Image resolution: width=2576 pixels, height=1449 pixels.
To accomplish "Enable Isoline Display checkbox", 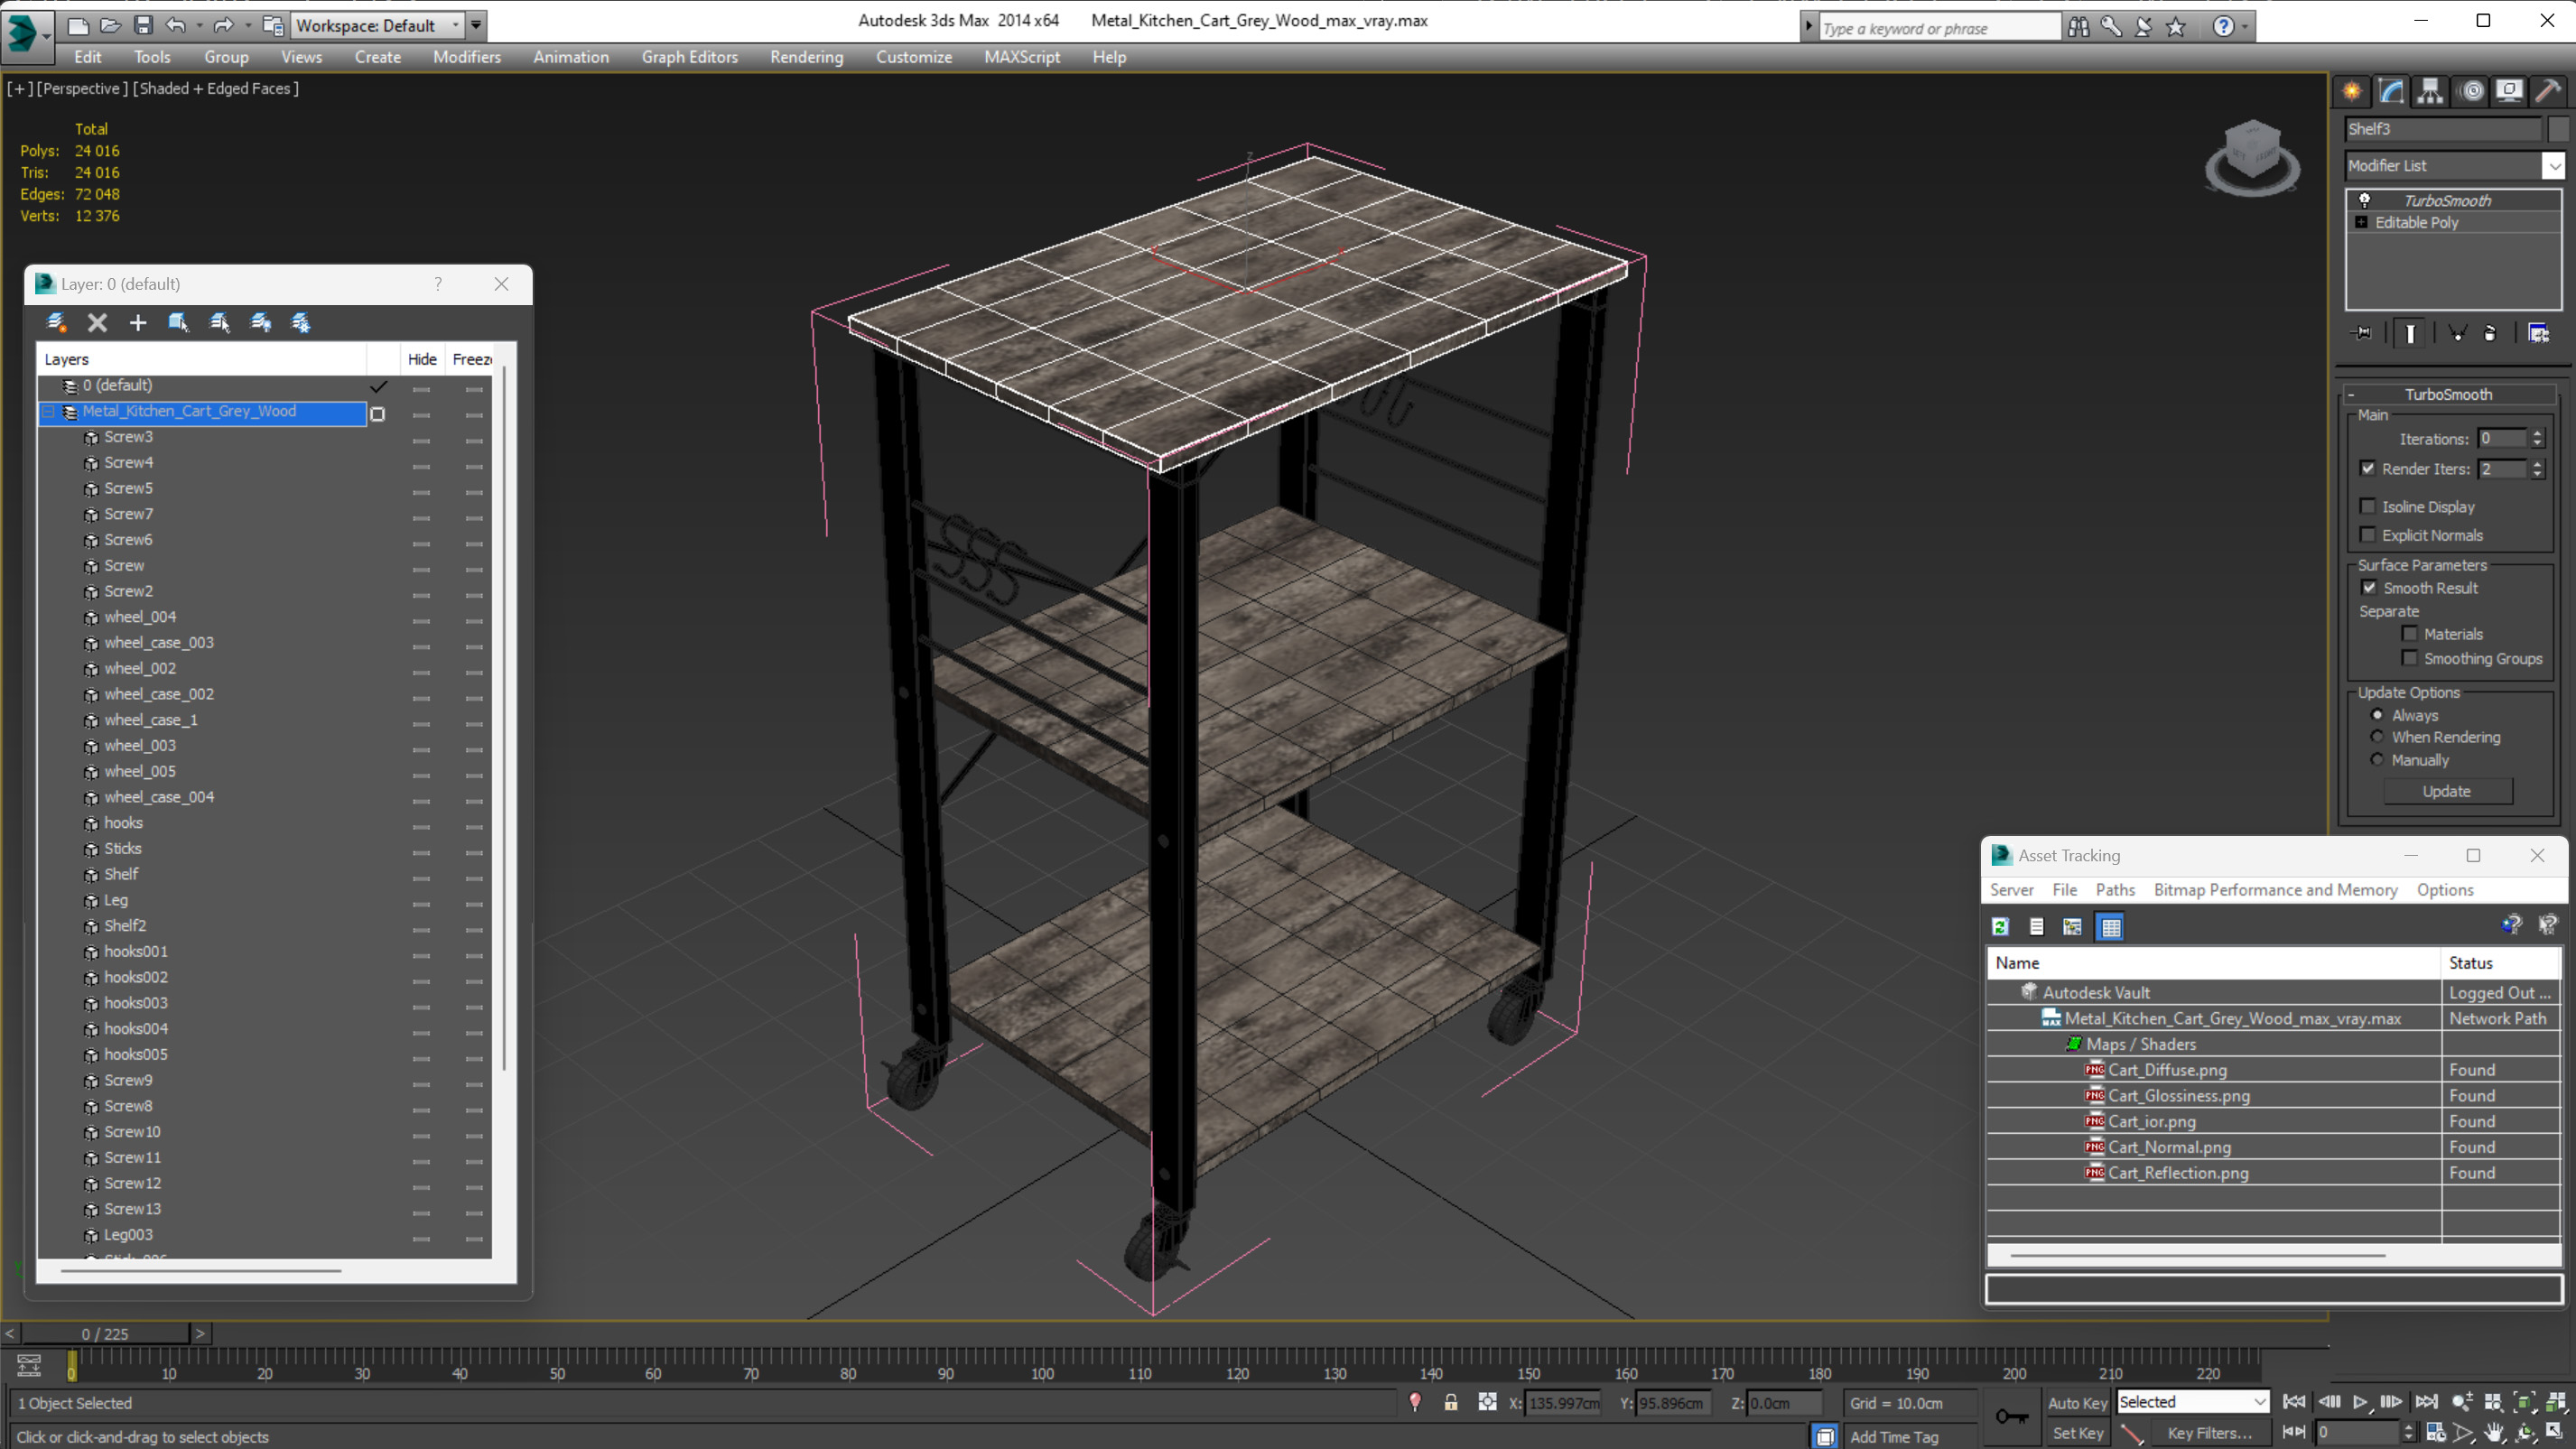I will pos(2367,506).
